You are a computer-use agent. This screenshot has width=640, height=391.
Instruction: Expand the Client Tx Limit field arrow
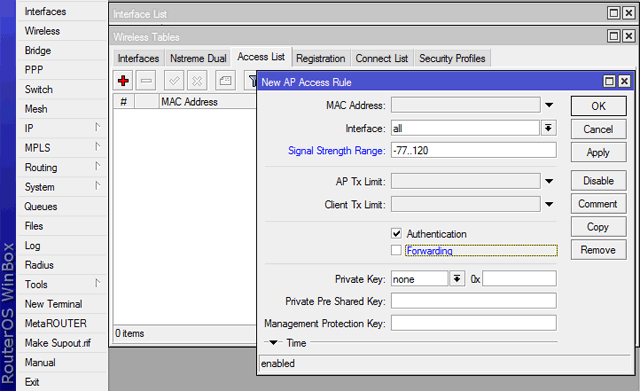[549, 204]
